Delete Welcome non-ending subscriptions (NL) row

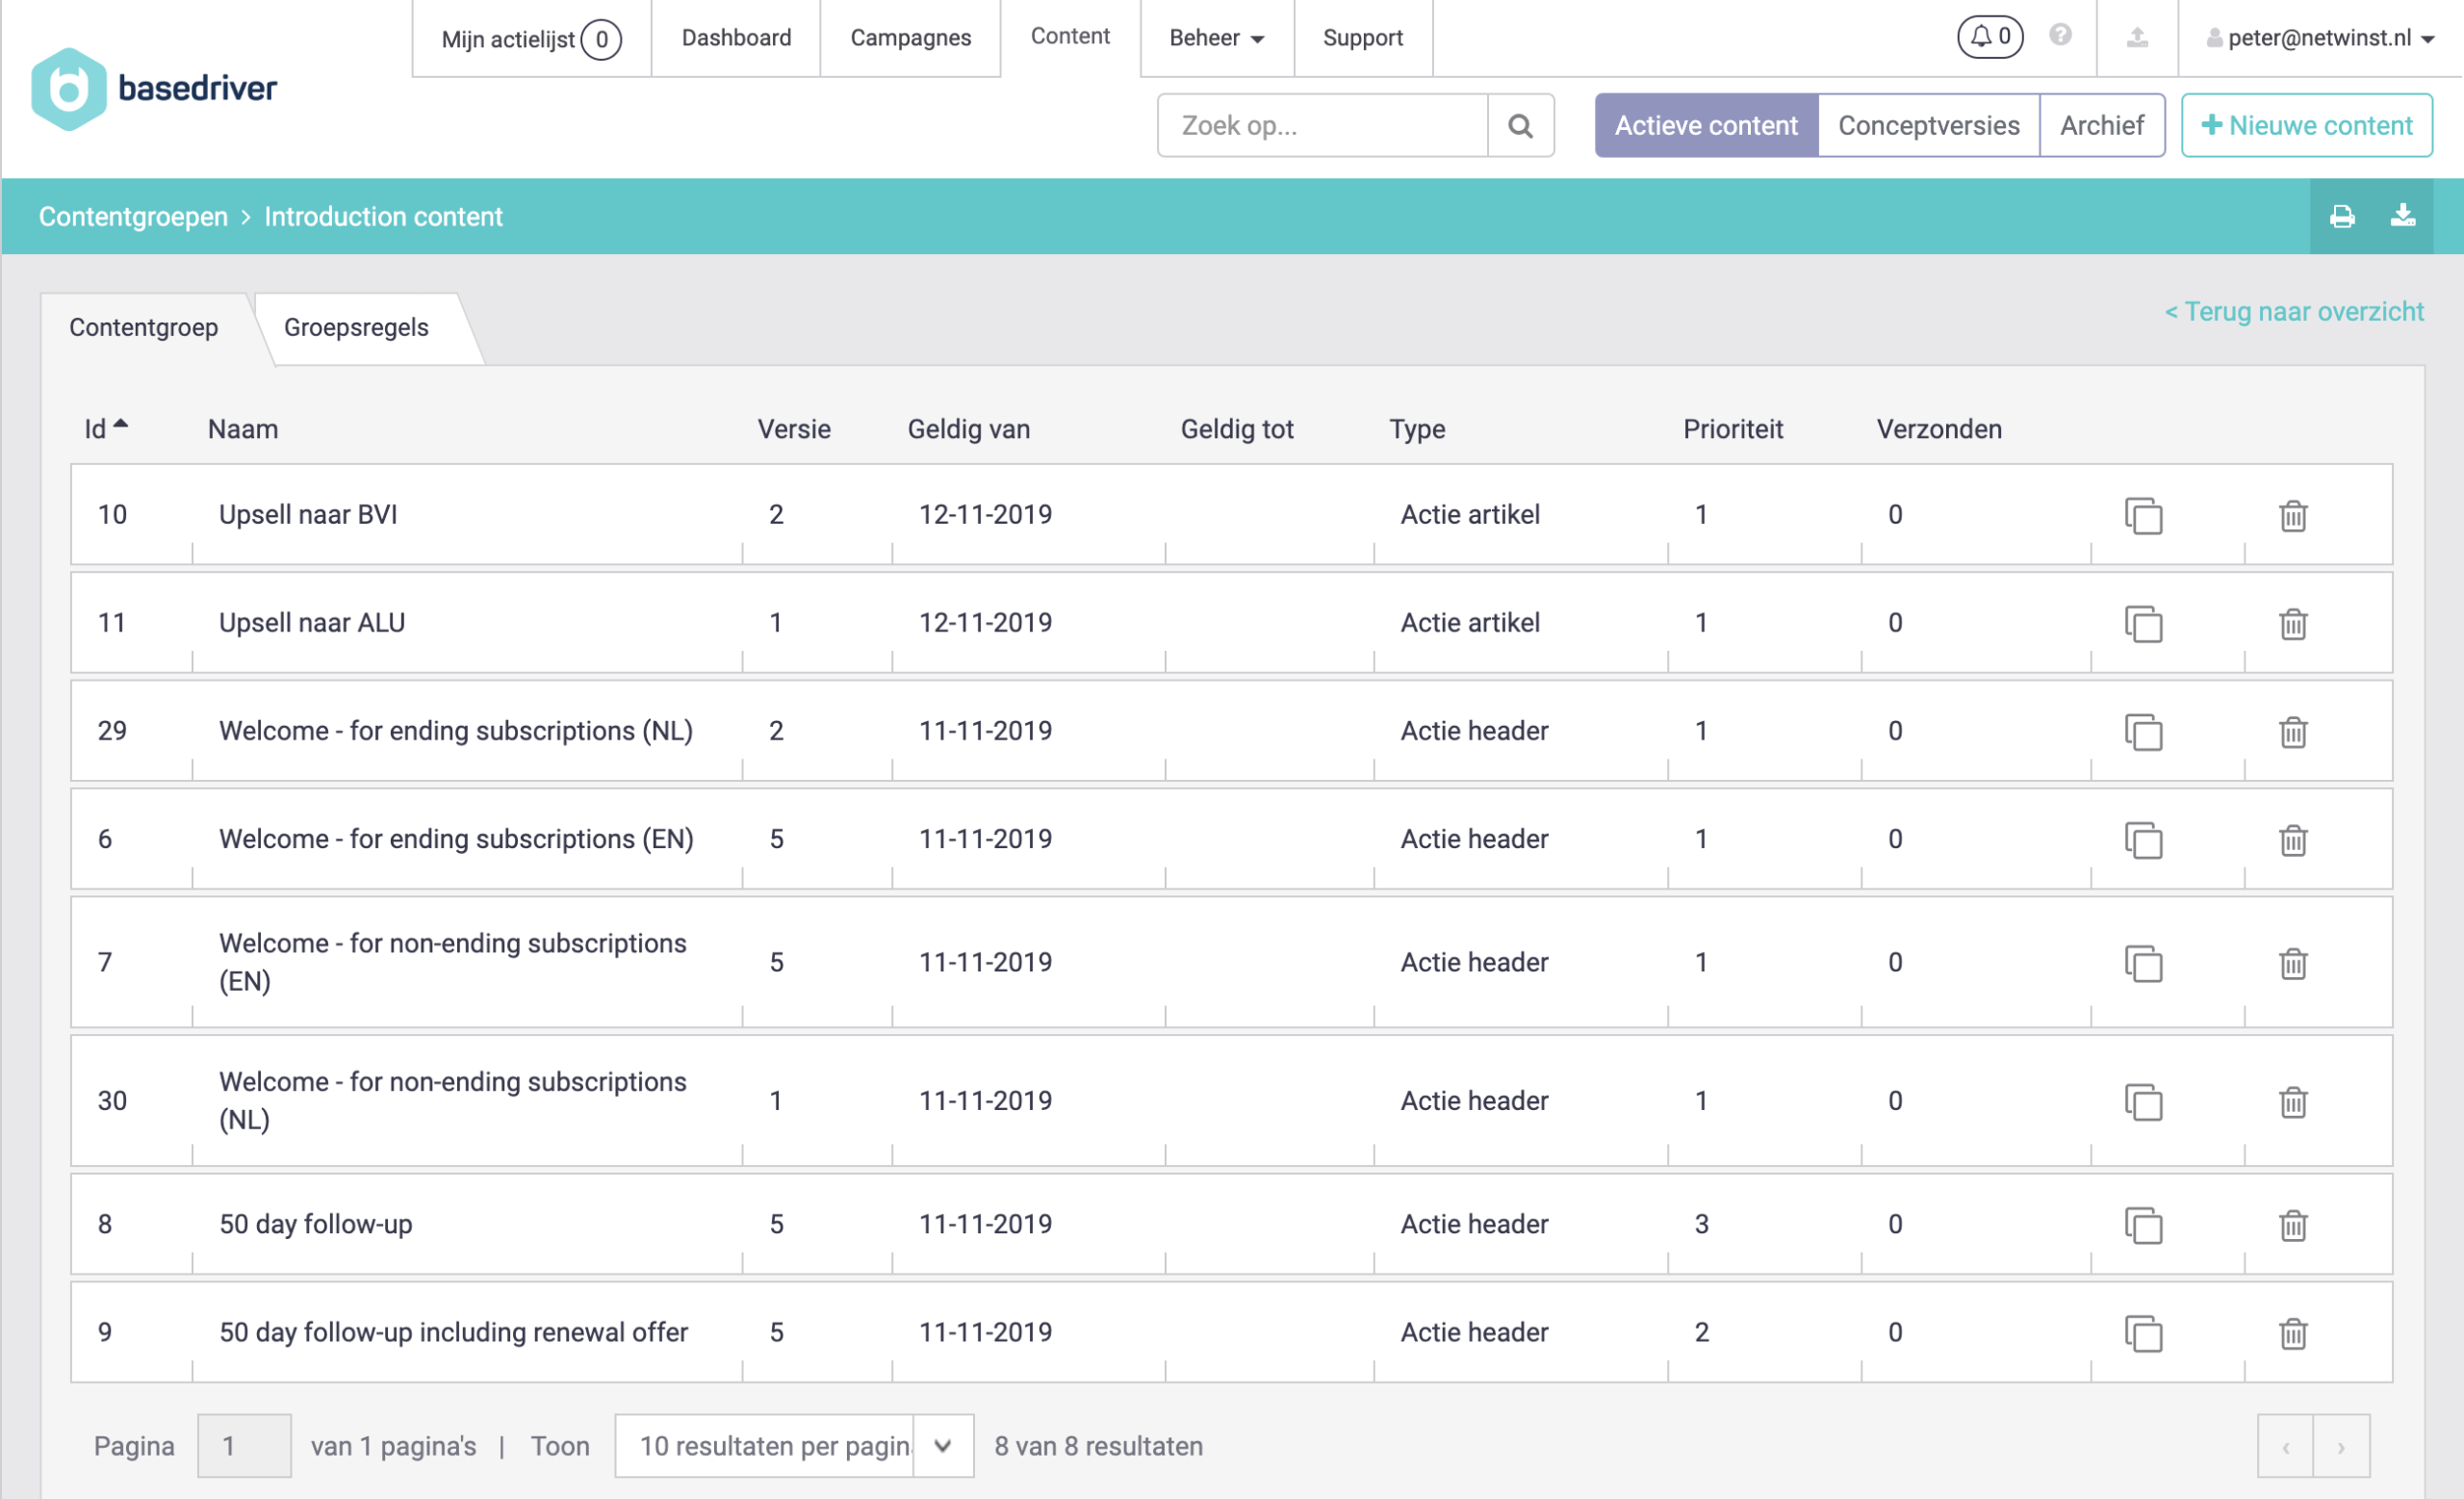(2293, 1102)
